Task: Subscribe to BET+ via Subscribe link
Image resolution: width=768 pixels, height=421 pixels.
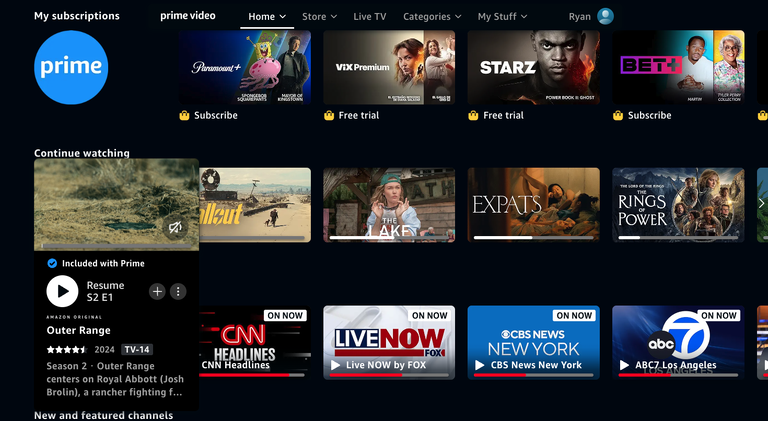Action: pos(649,116)
